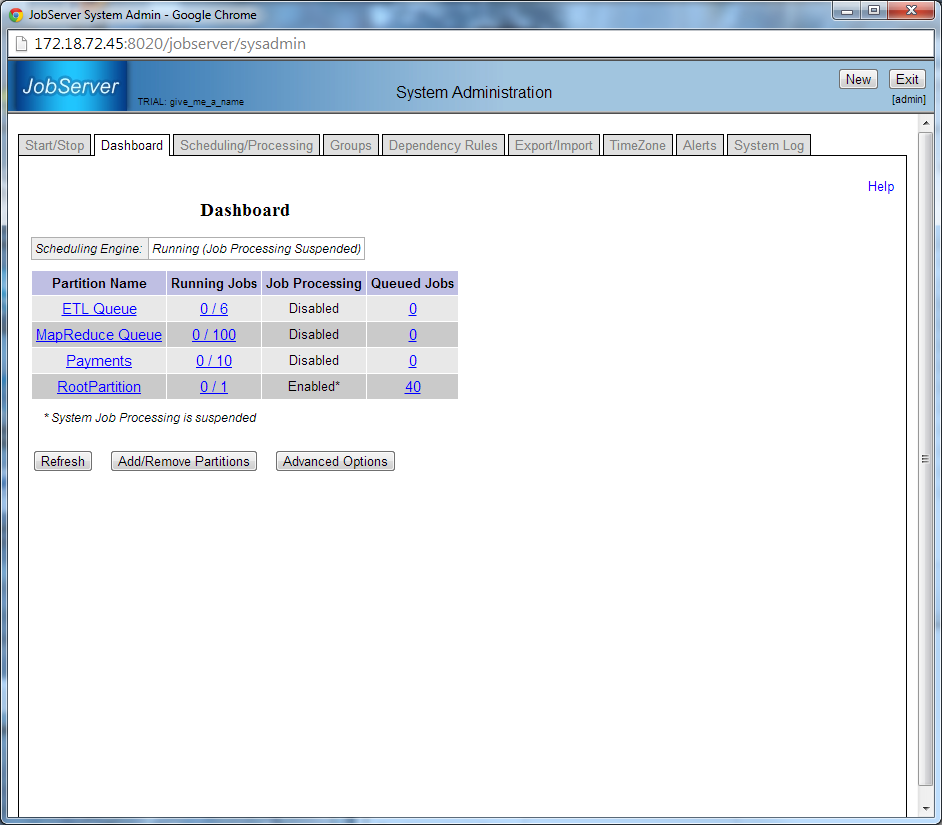Screen dimensions: 942x825
Task: Open Advanced Options
Action: (x=335, y=462)
